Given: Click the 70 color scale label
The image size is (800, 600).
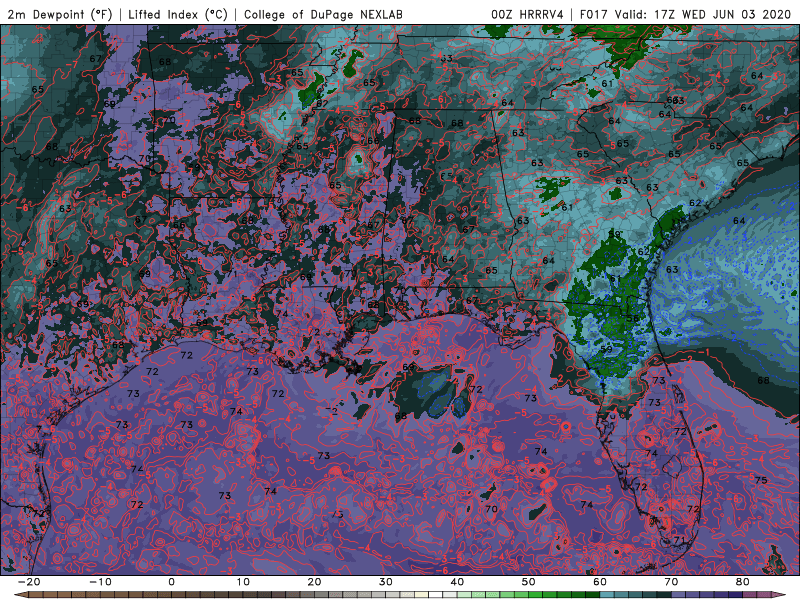Looking at the screenshot, I should (x=671, y=582).
